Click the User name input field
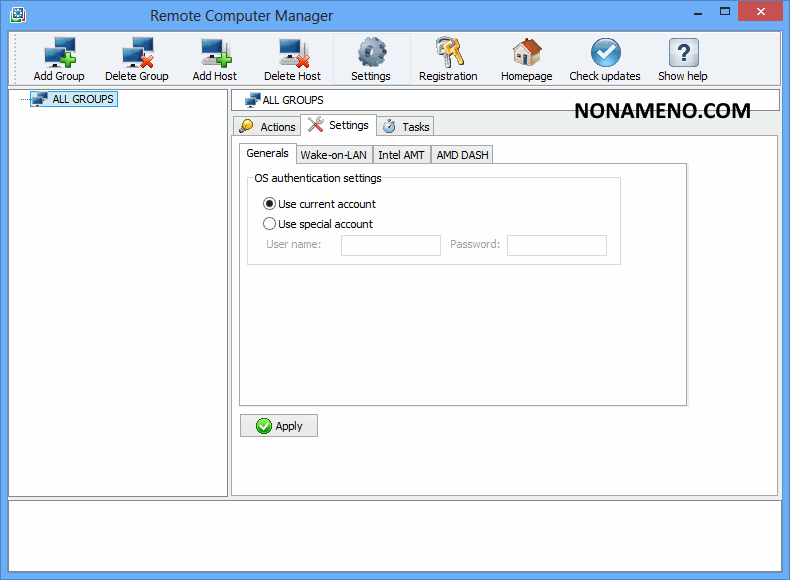 click(x=390, y=245)
